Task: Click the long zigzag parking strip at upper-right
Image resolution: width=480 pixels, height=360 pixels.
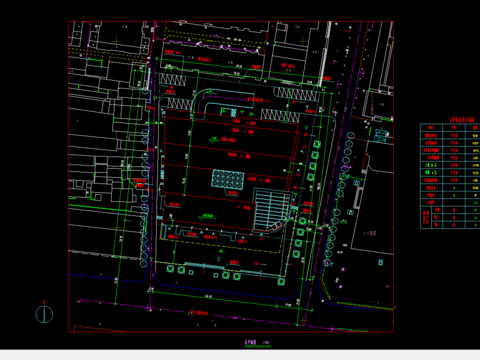Action: click(296, 94)
